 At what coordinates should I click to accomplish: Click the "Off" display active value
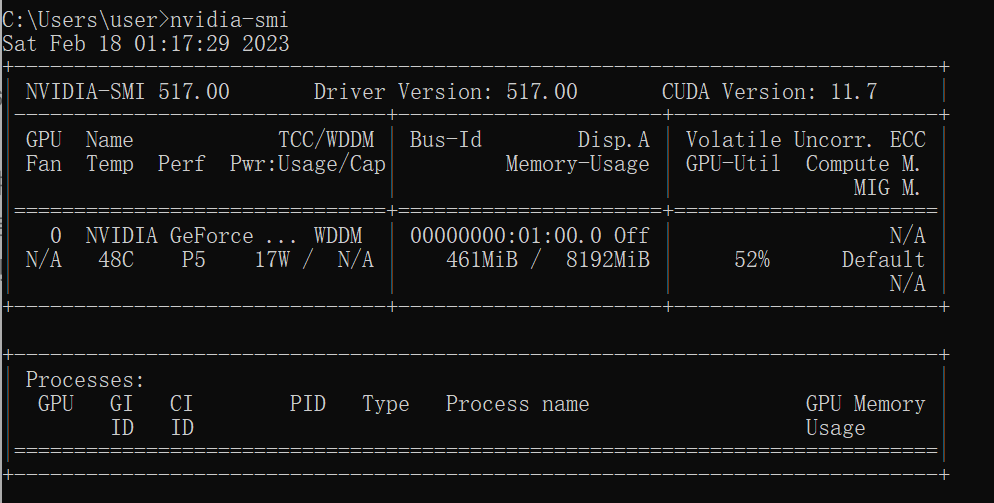[631, 237]
